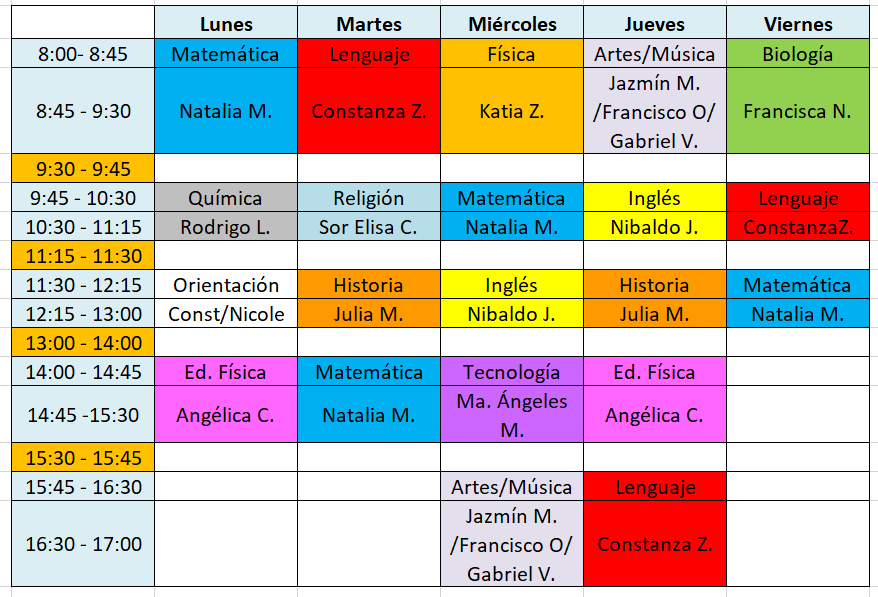This screenshot has width=878, height=597.
Task: Click the Const/Nicole cell
Action: (226, 314)
